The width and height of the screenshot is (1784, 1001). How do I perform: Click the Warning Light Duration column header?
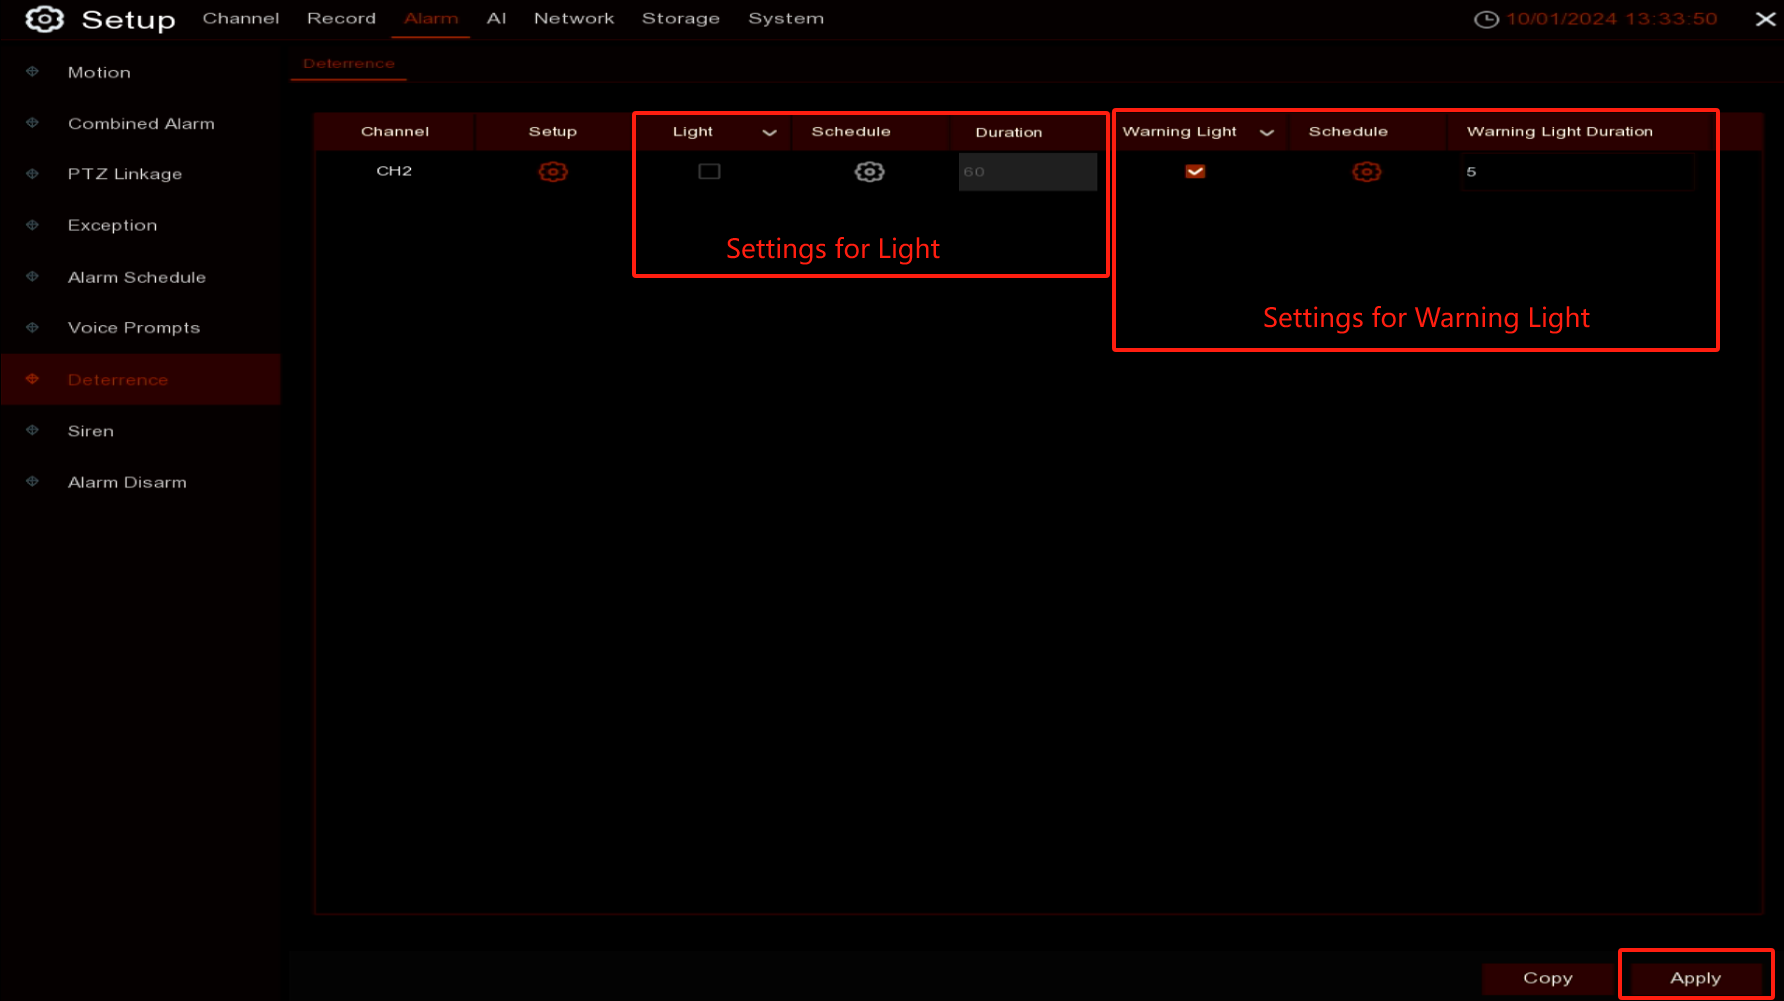[x=1560, y=132]
